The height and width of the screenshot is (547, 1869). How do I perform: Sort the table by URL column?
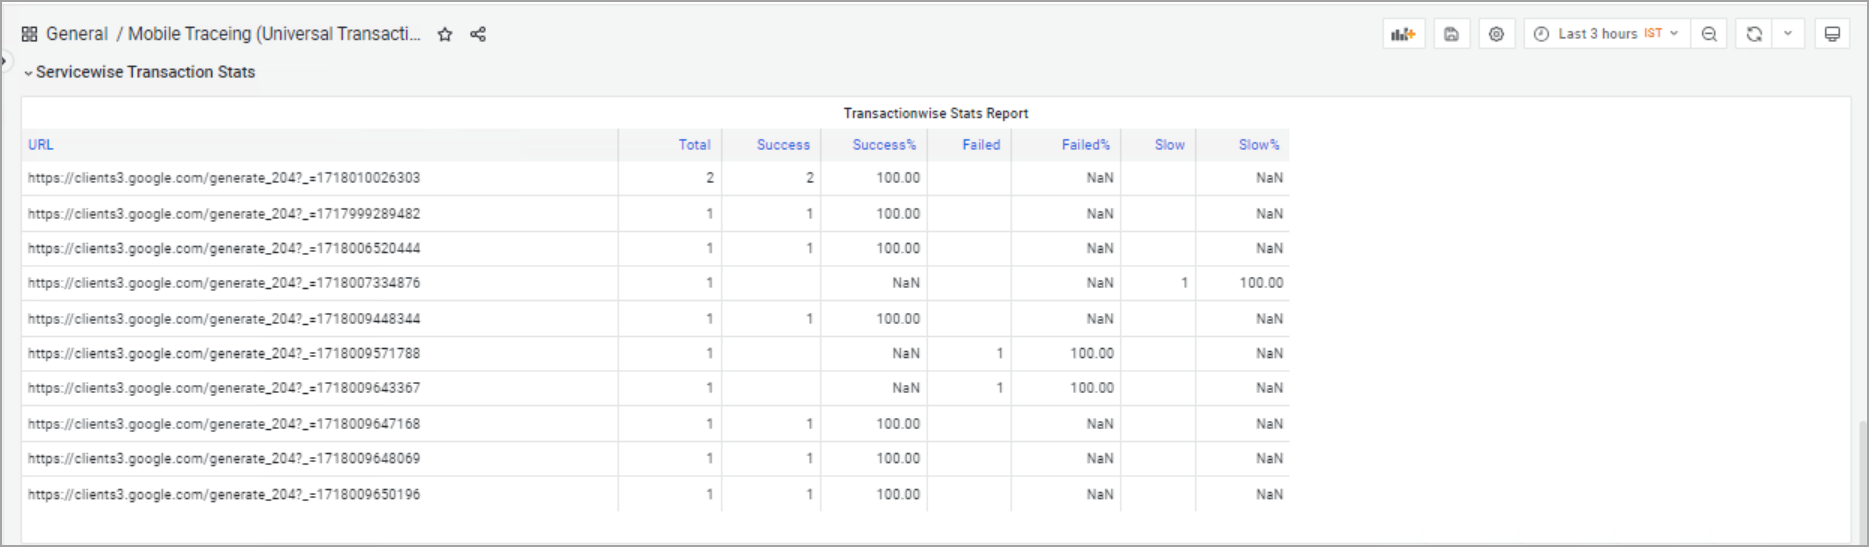(x=41, y=145)
